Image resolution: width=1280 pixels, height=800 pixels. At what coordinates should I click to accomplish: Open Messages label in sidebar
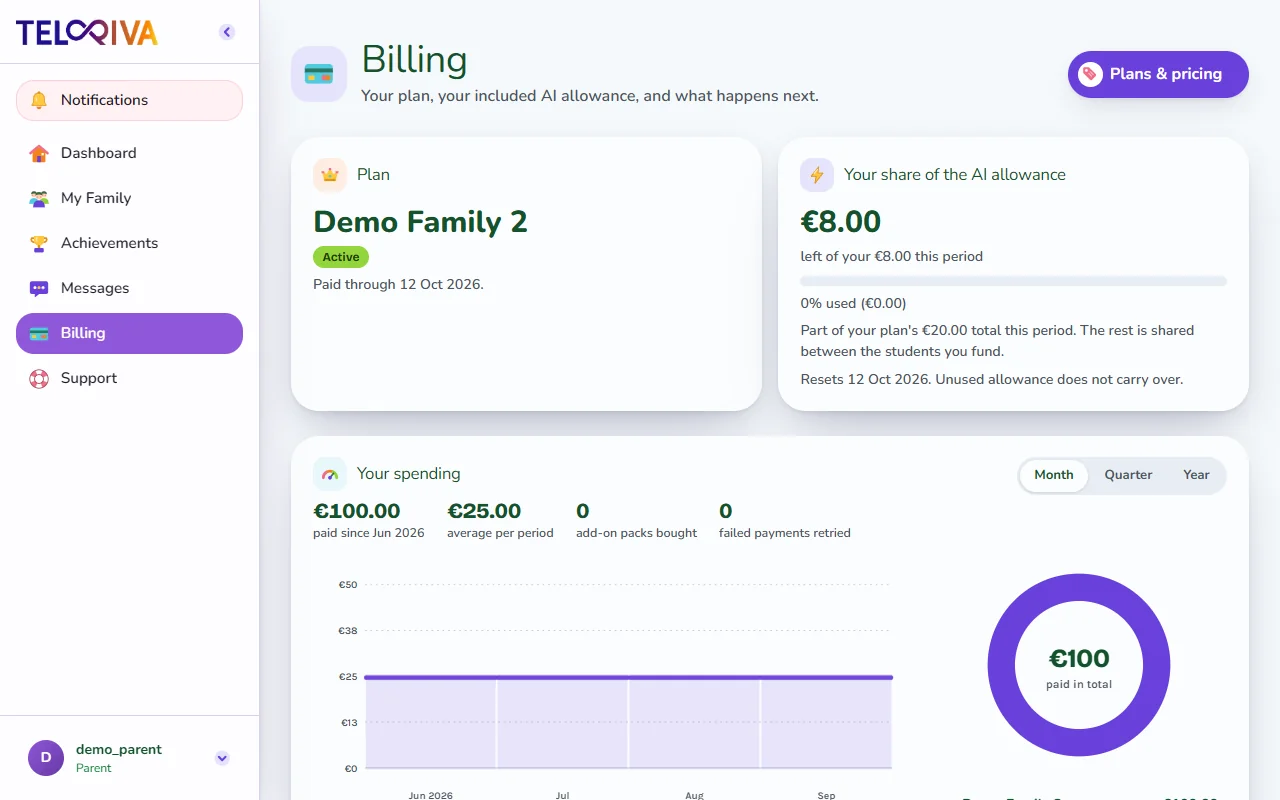95,288
